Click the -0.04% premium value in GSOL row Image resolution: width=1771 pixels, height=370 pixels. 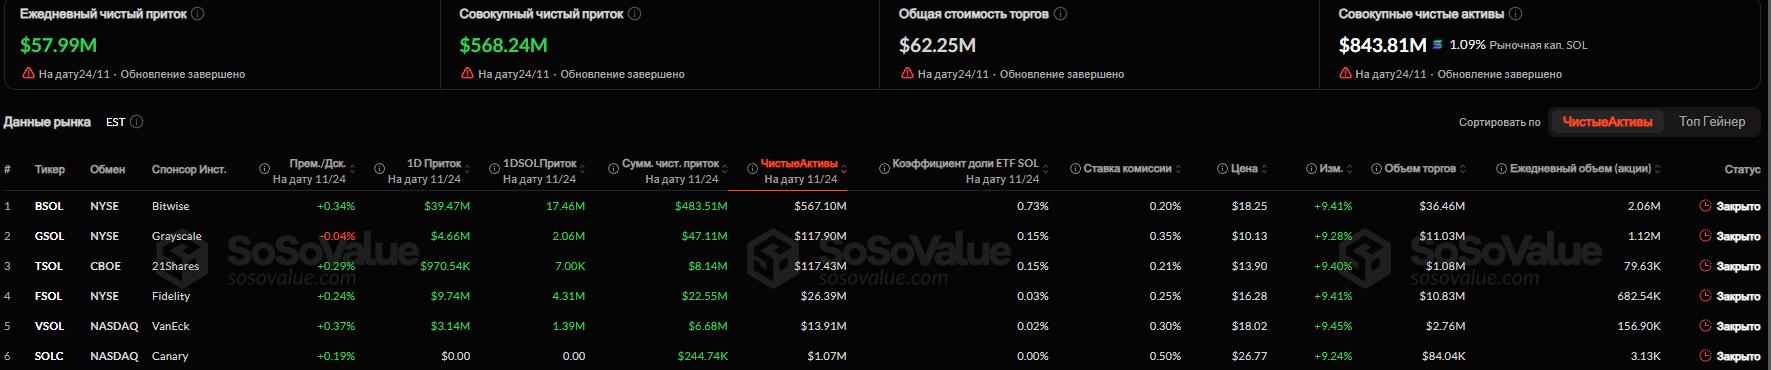(337, 236)
